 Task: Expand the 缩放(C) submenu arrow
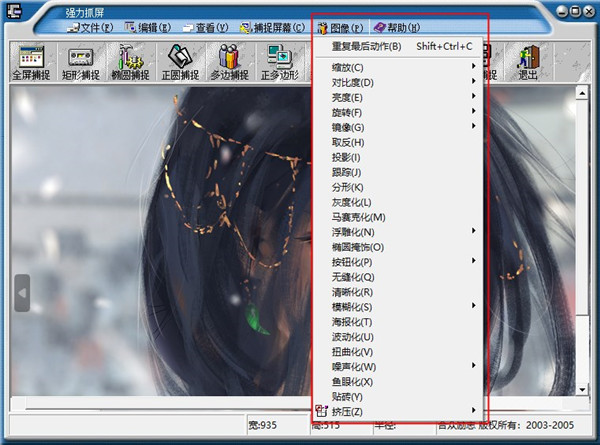click(473, 66)
